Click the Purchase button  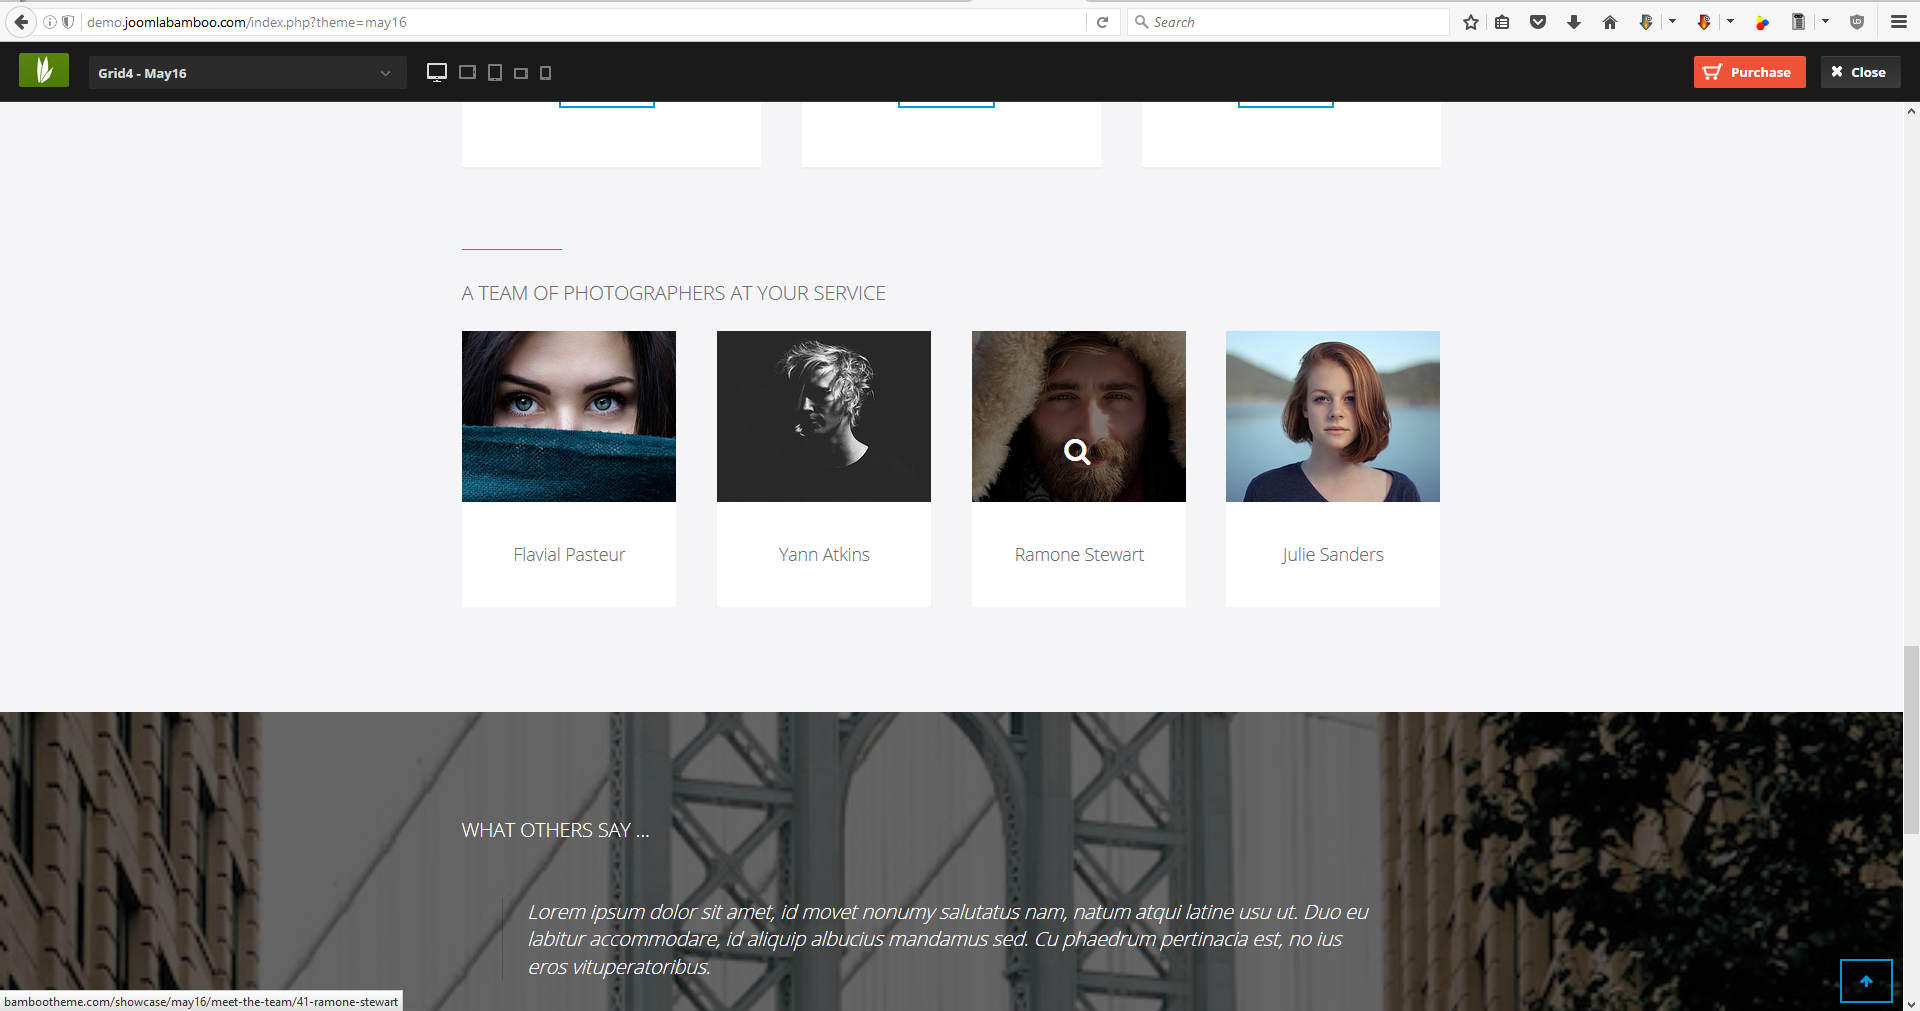[1749, 72]
